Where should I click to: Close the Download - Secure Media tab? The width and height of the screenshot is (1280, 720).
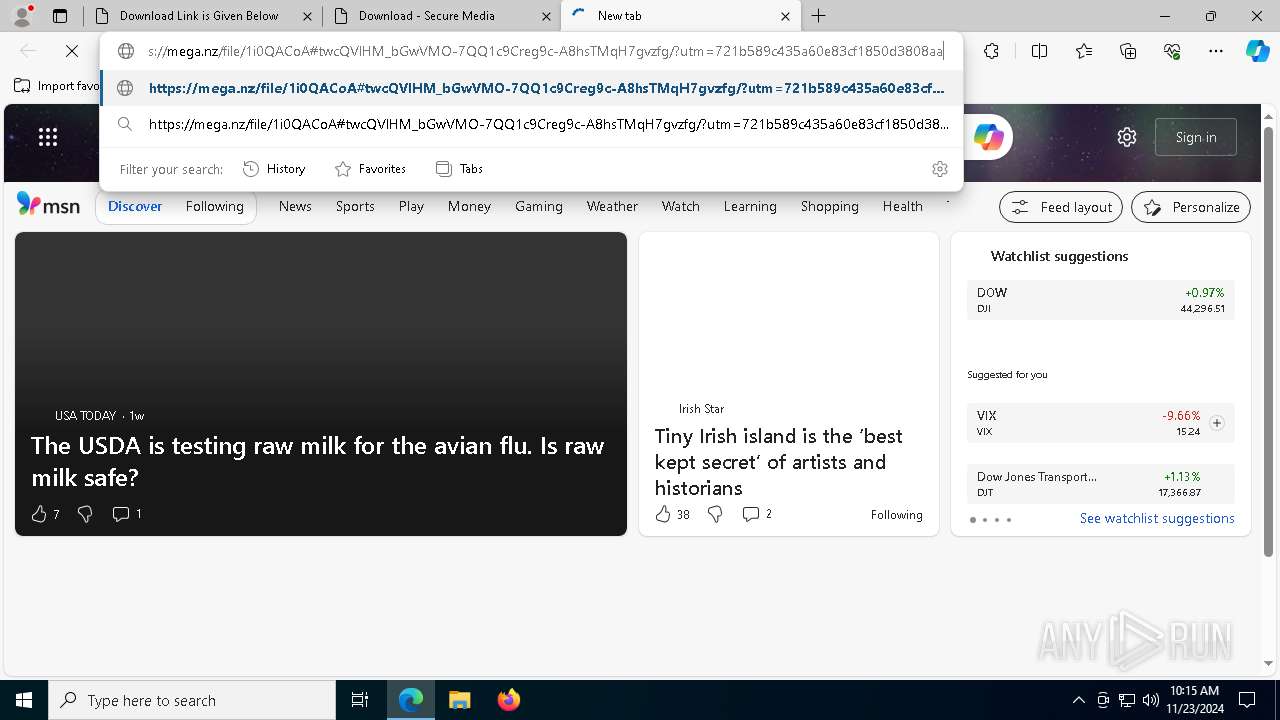(x=546, y=16)
